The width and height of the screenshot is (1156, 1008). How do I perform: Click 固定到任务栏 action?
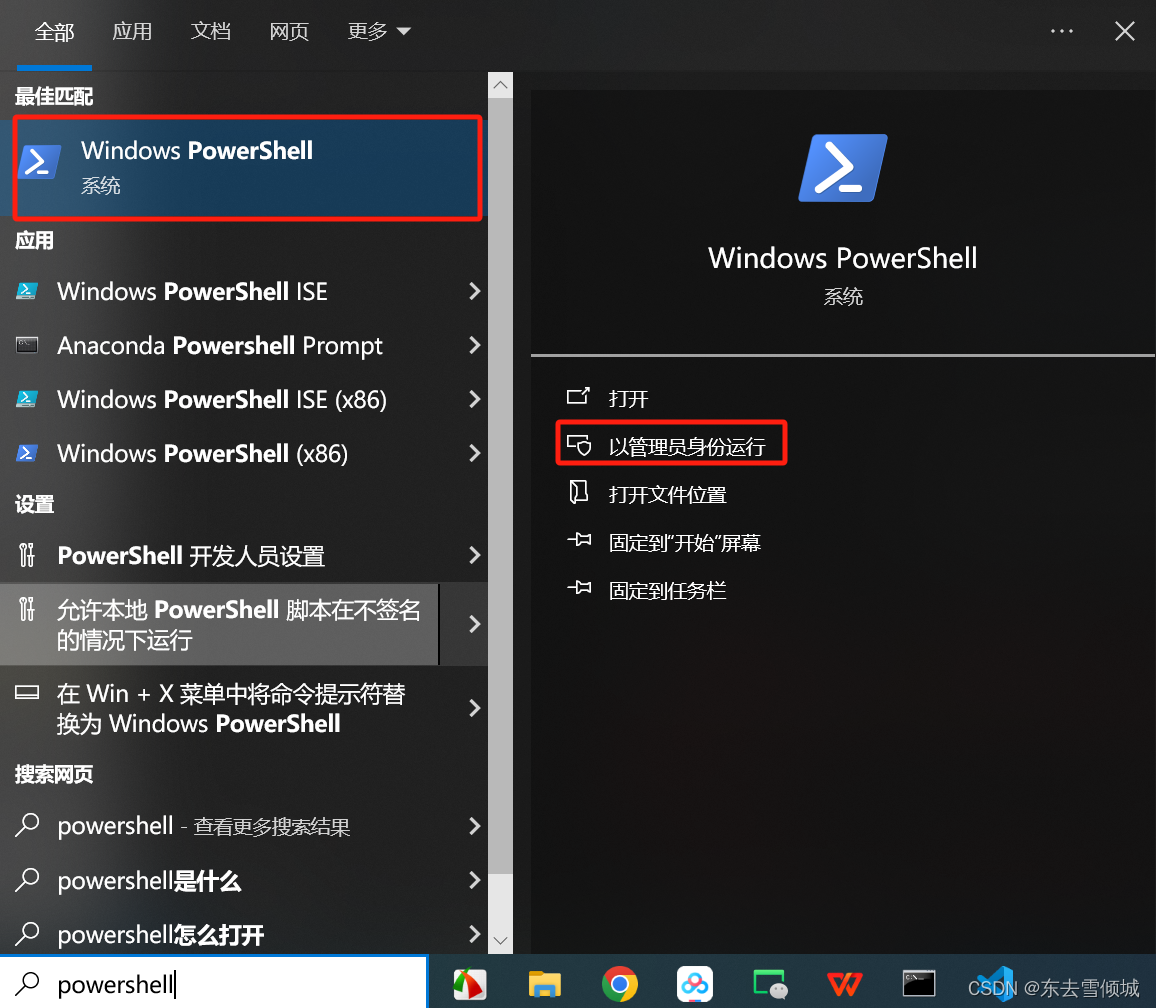667,590
